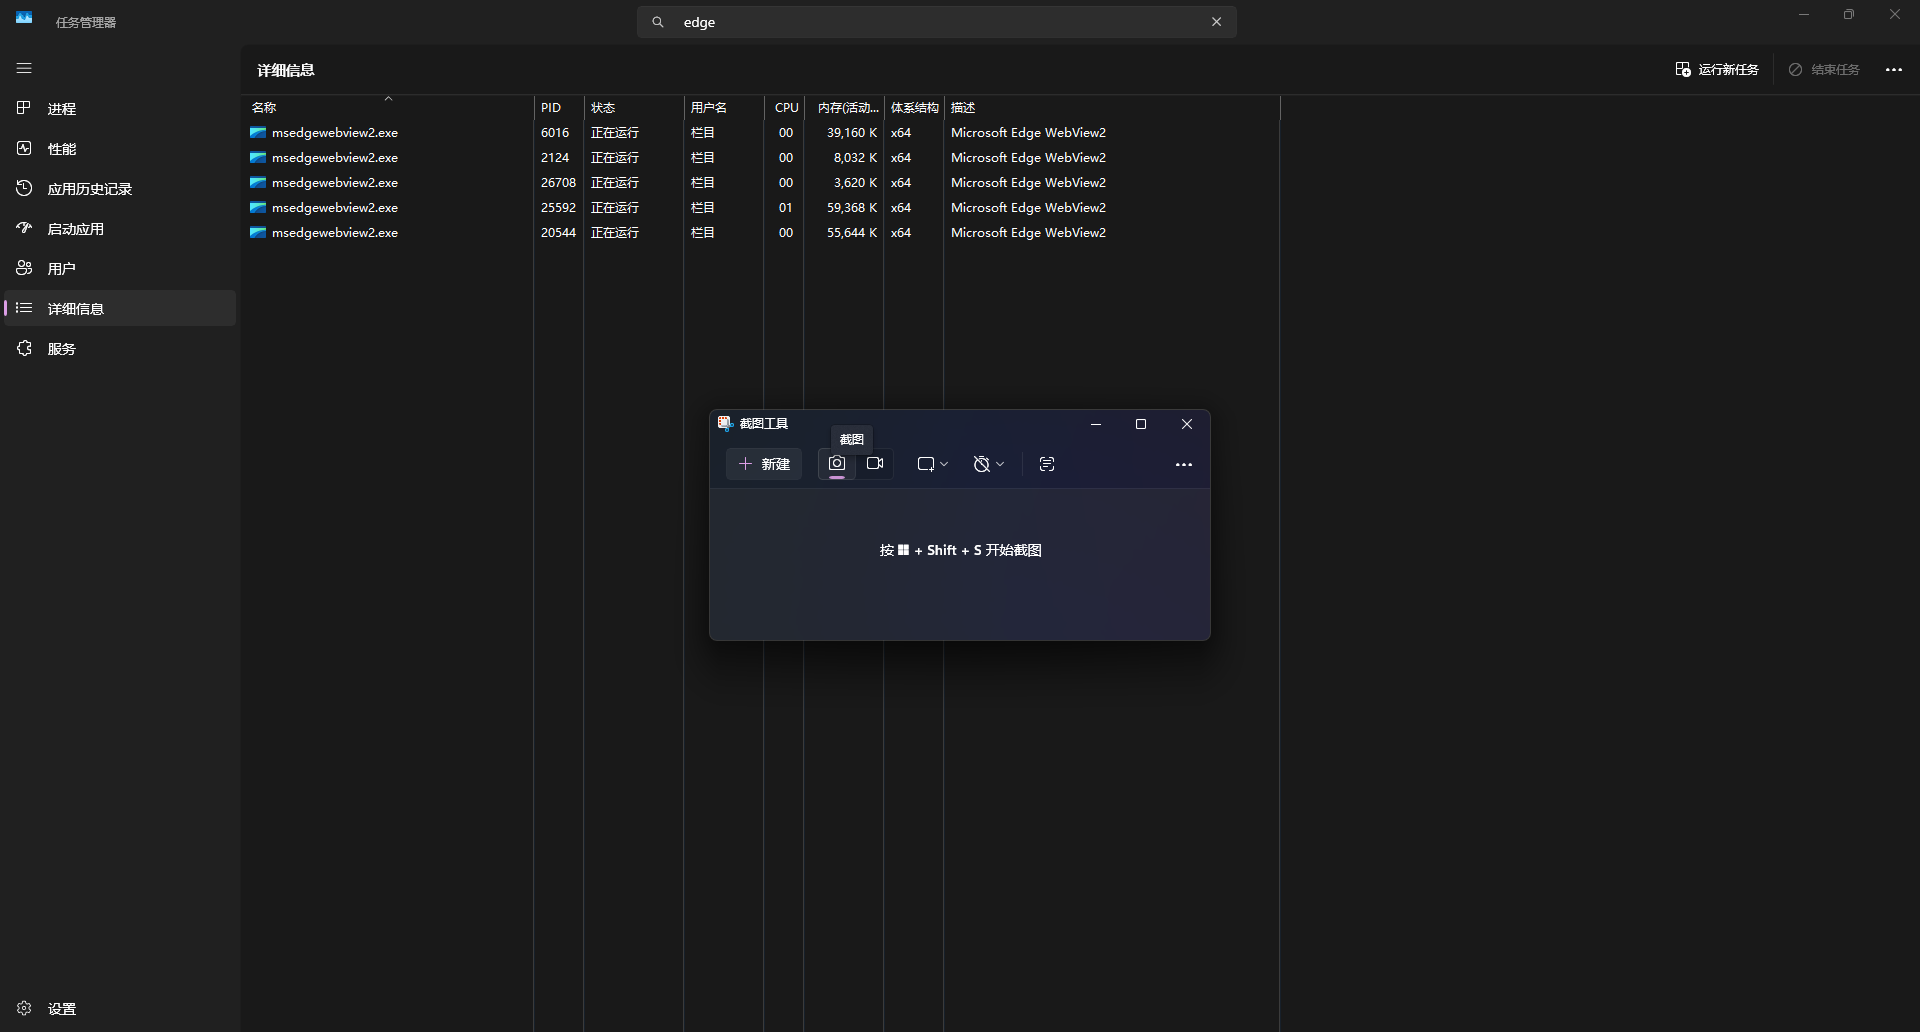1920x1032 pixels.
Task: Select the process with PID 20544
Action: pos(762,232)
